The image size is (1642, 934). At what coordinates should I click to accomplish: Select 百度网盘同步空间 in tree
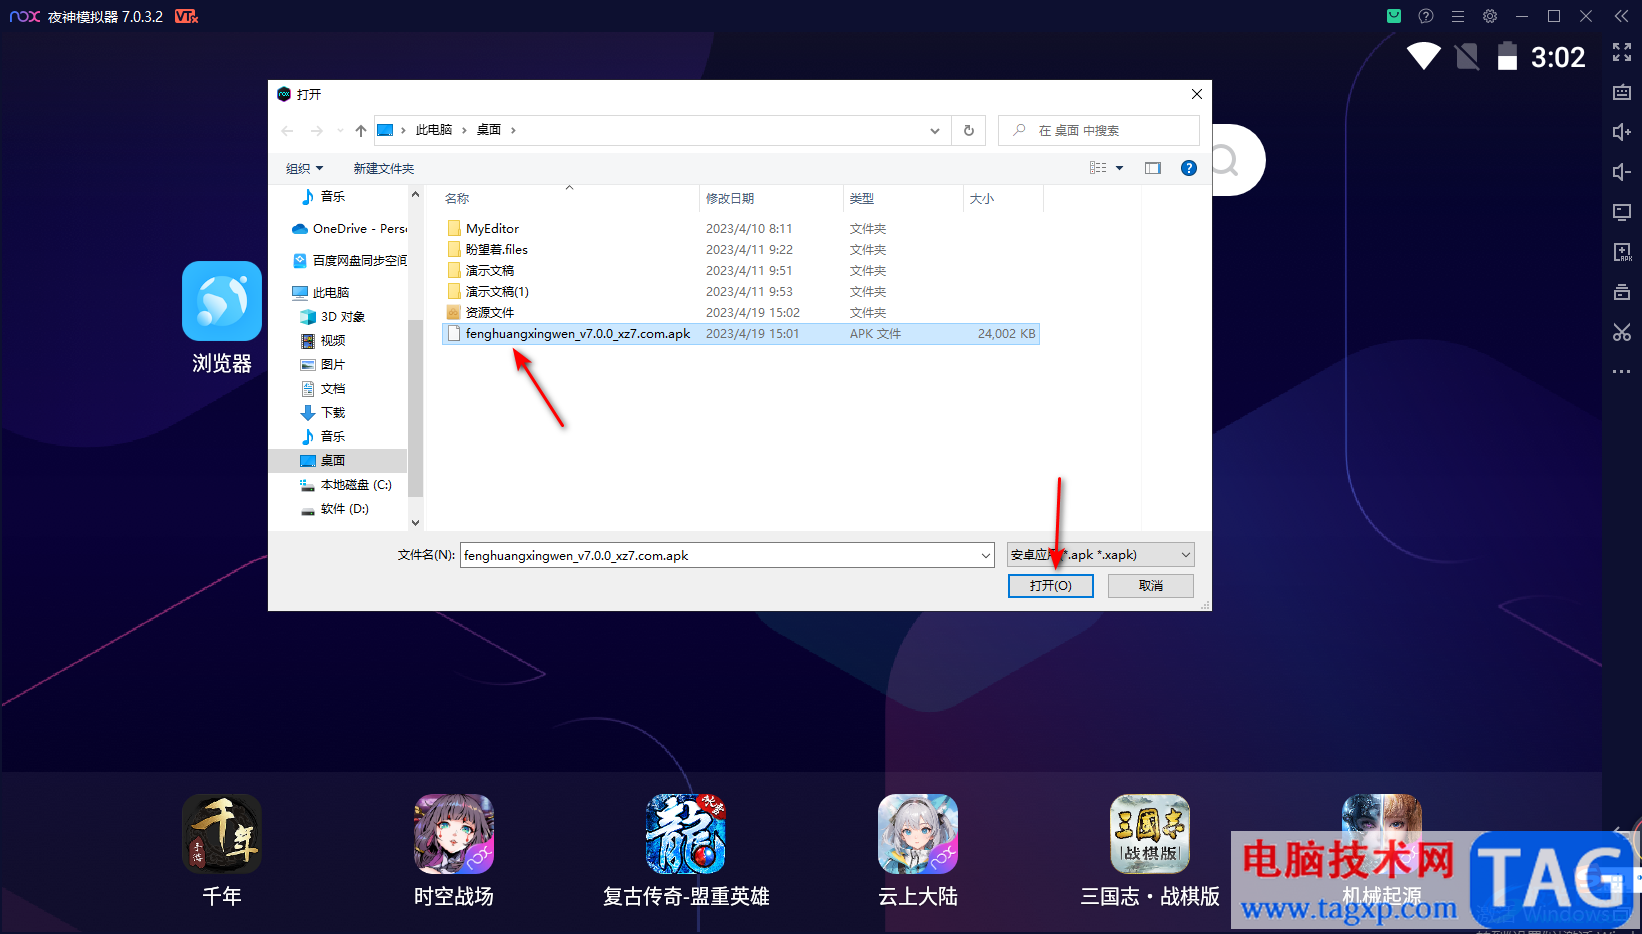pos(349,261)
